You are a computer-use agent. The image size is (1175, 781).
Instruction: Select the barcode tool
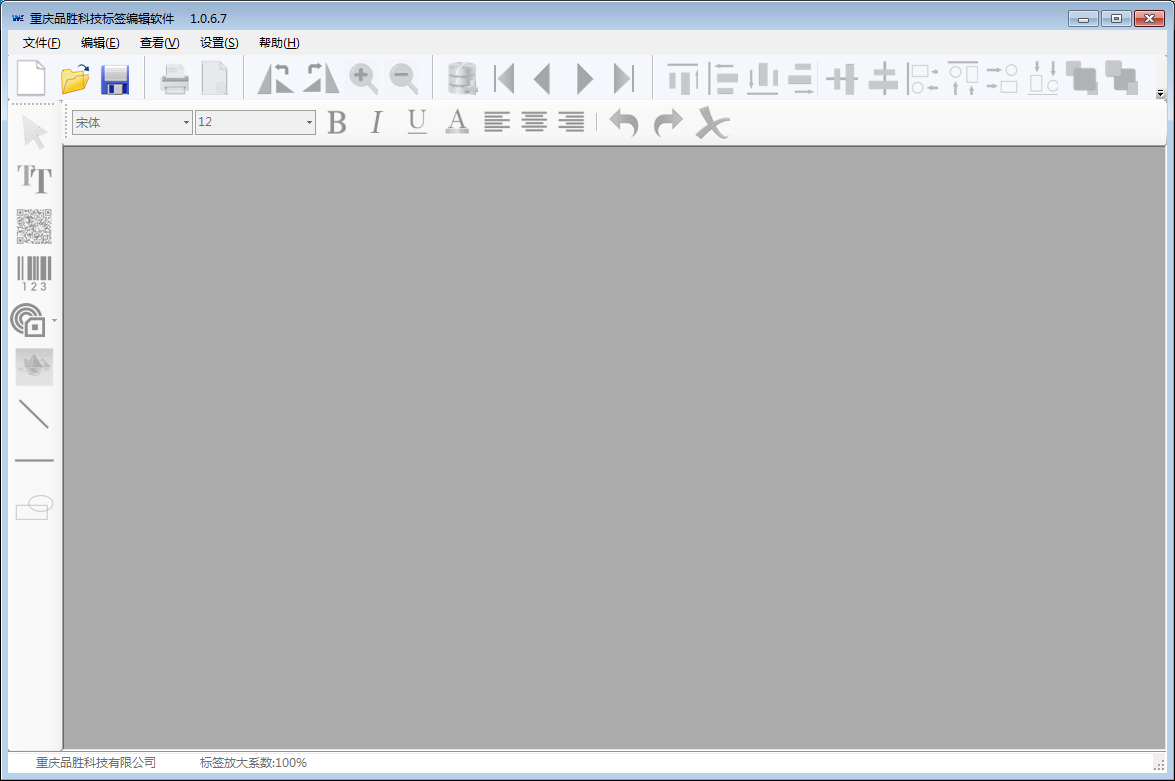tap(34, 273)
